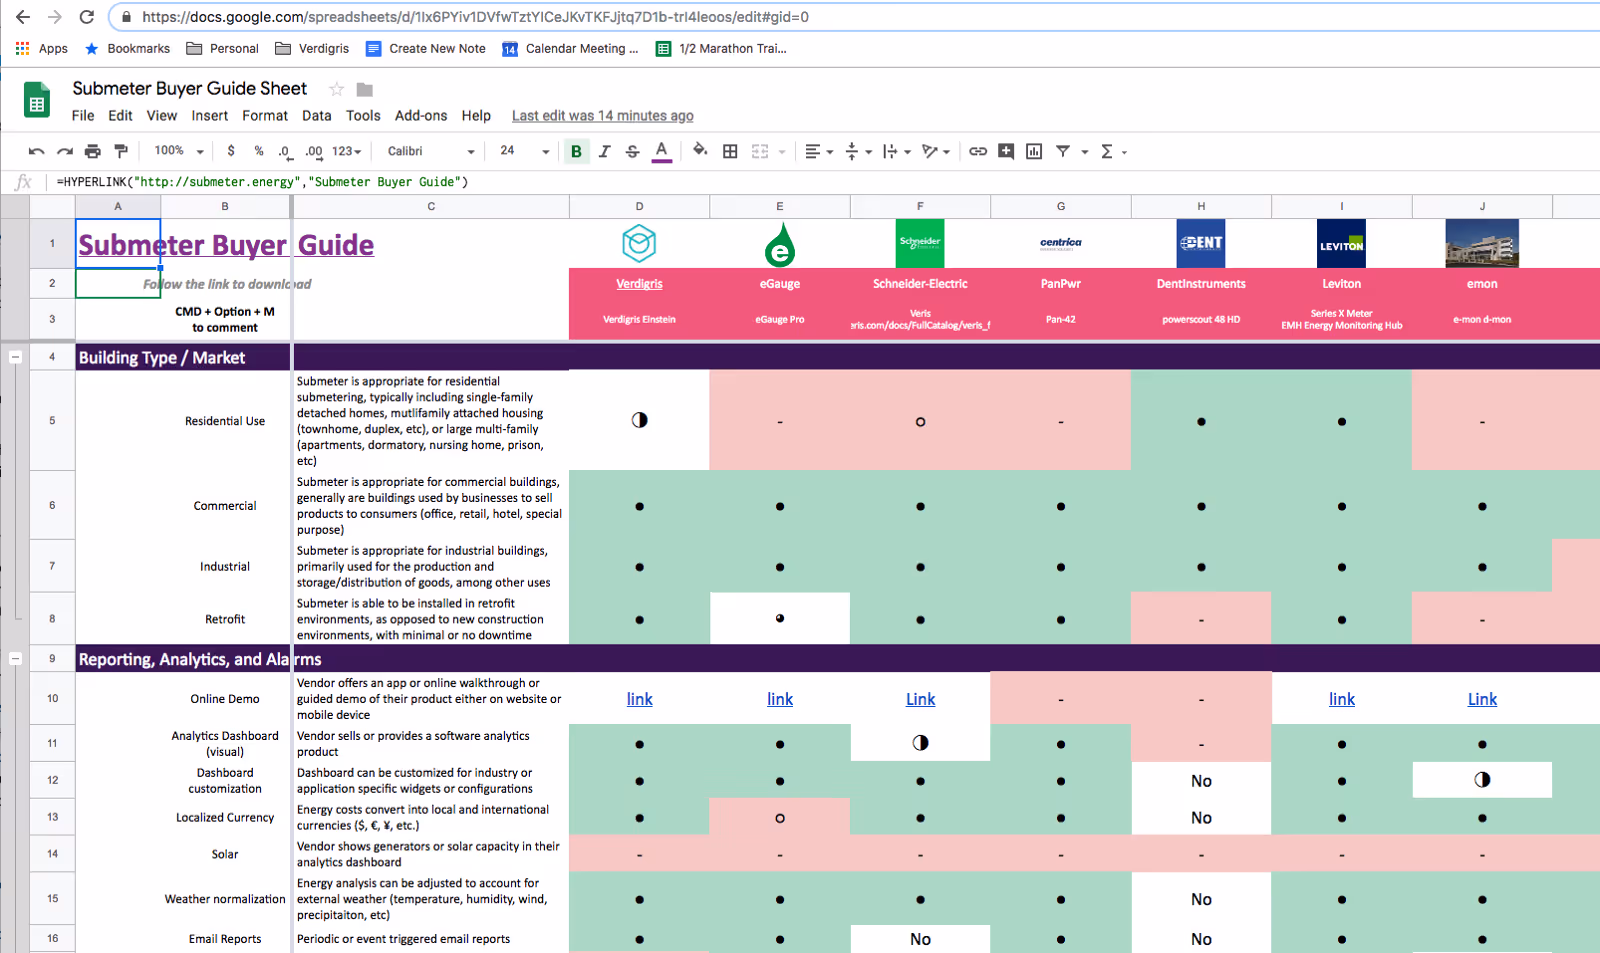Format as currency with the dollar icon

coord(231,151)
